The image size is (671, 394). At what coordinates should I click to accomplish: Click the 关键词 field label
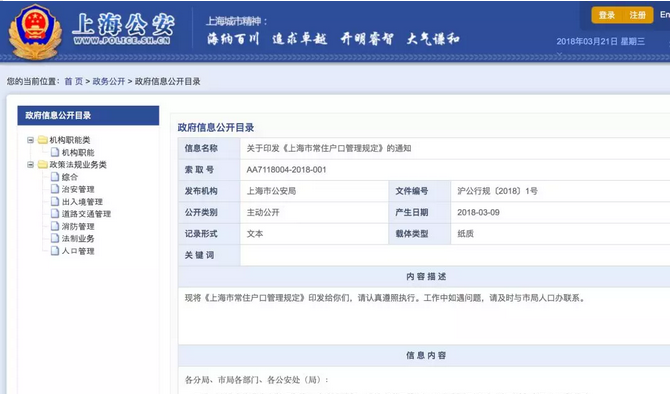pos(199,255)
